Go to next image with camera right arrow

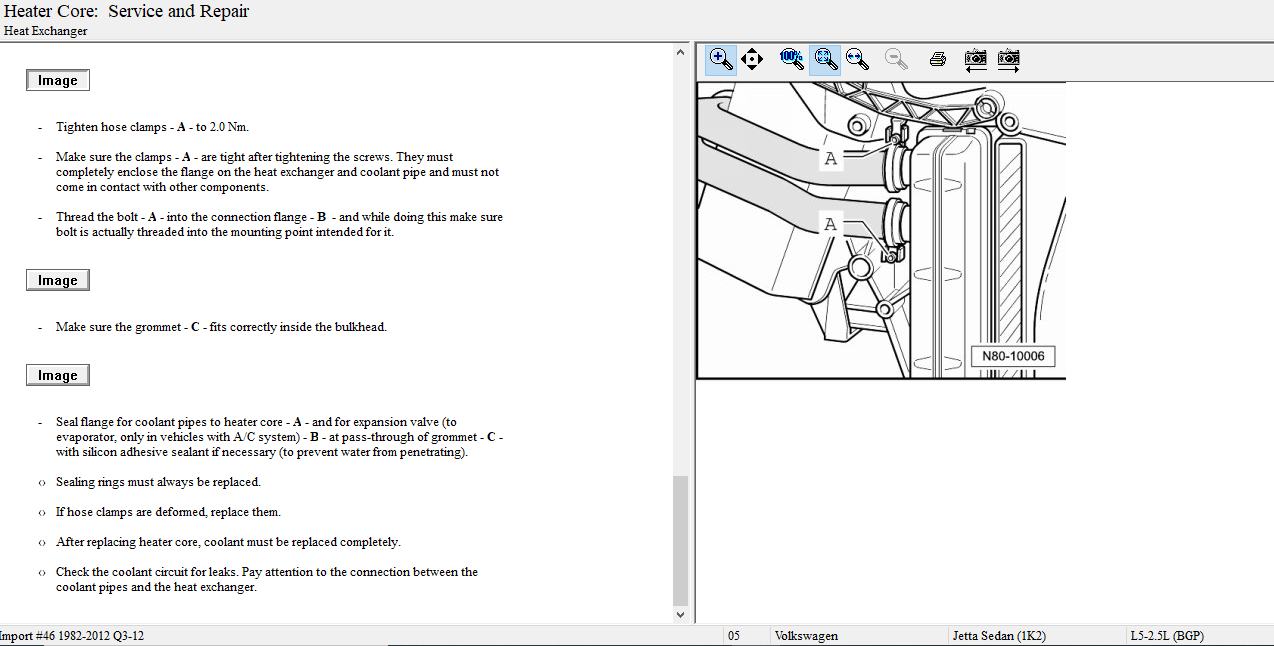pyautogui.click(x=1008, y=59)
